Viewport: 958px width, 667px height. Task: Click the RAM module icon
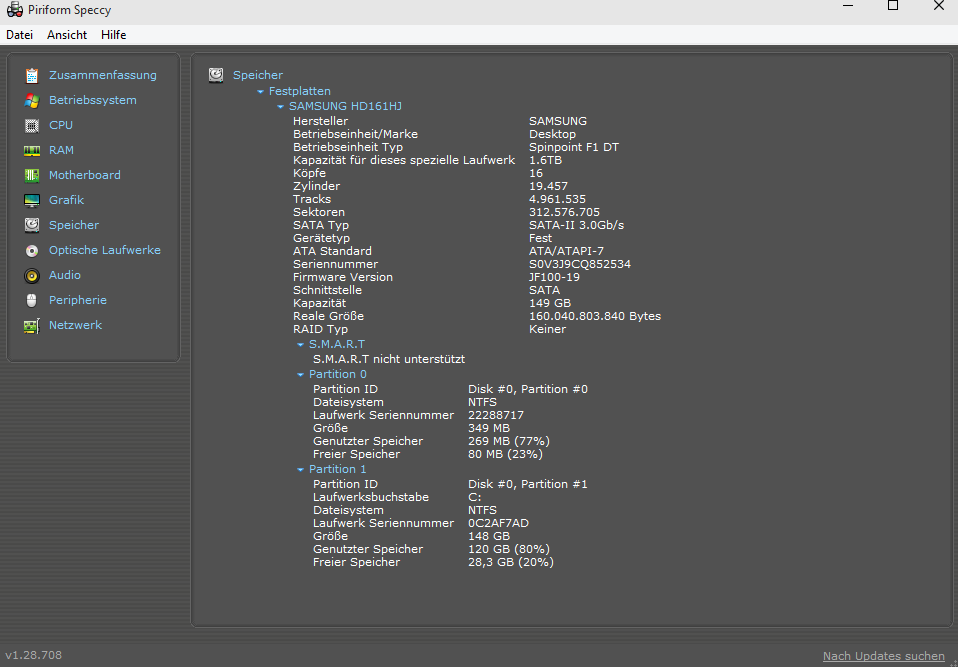pyautogui.click(x=32, y=150)
